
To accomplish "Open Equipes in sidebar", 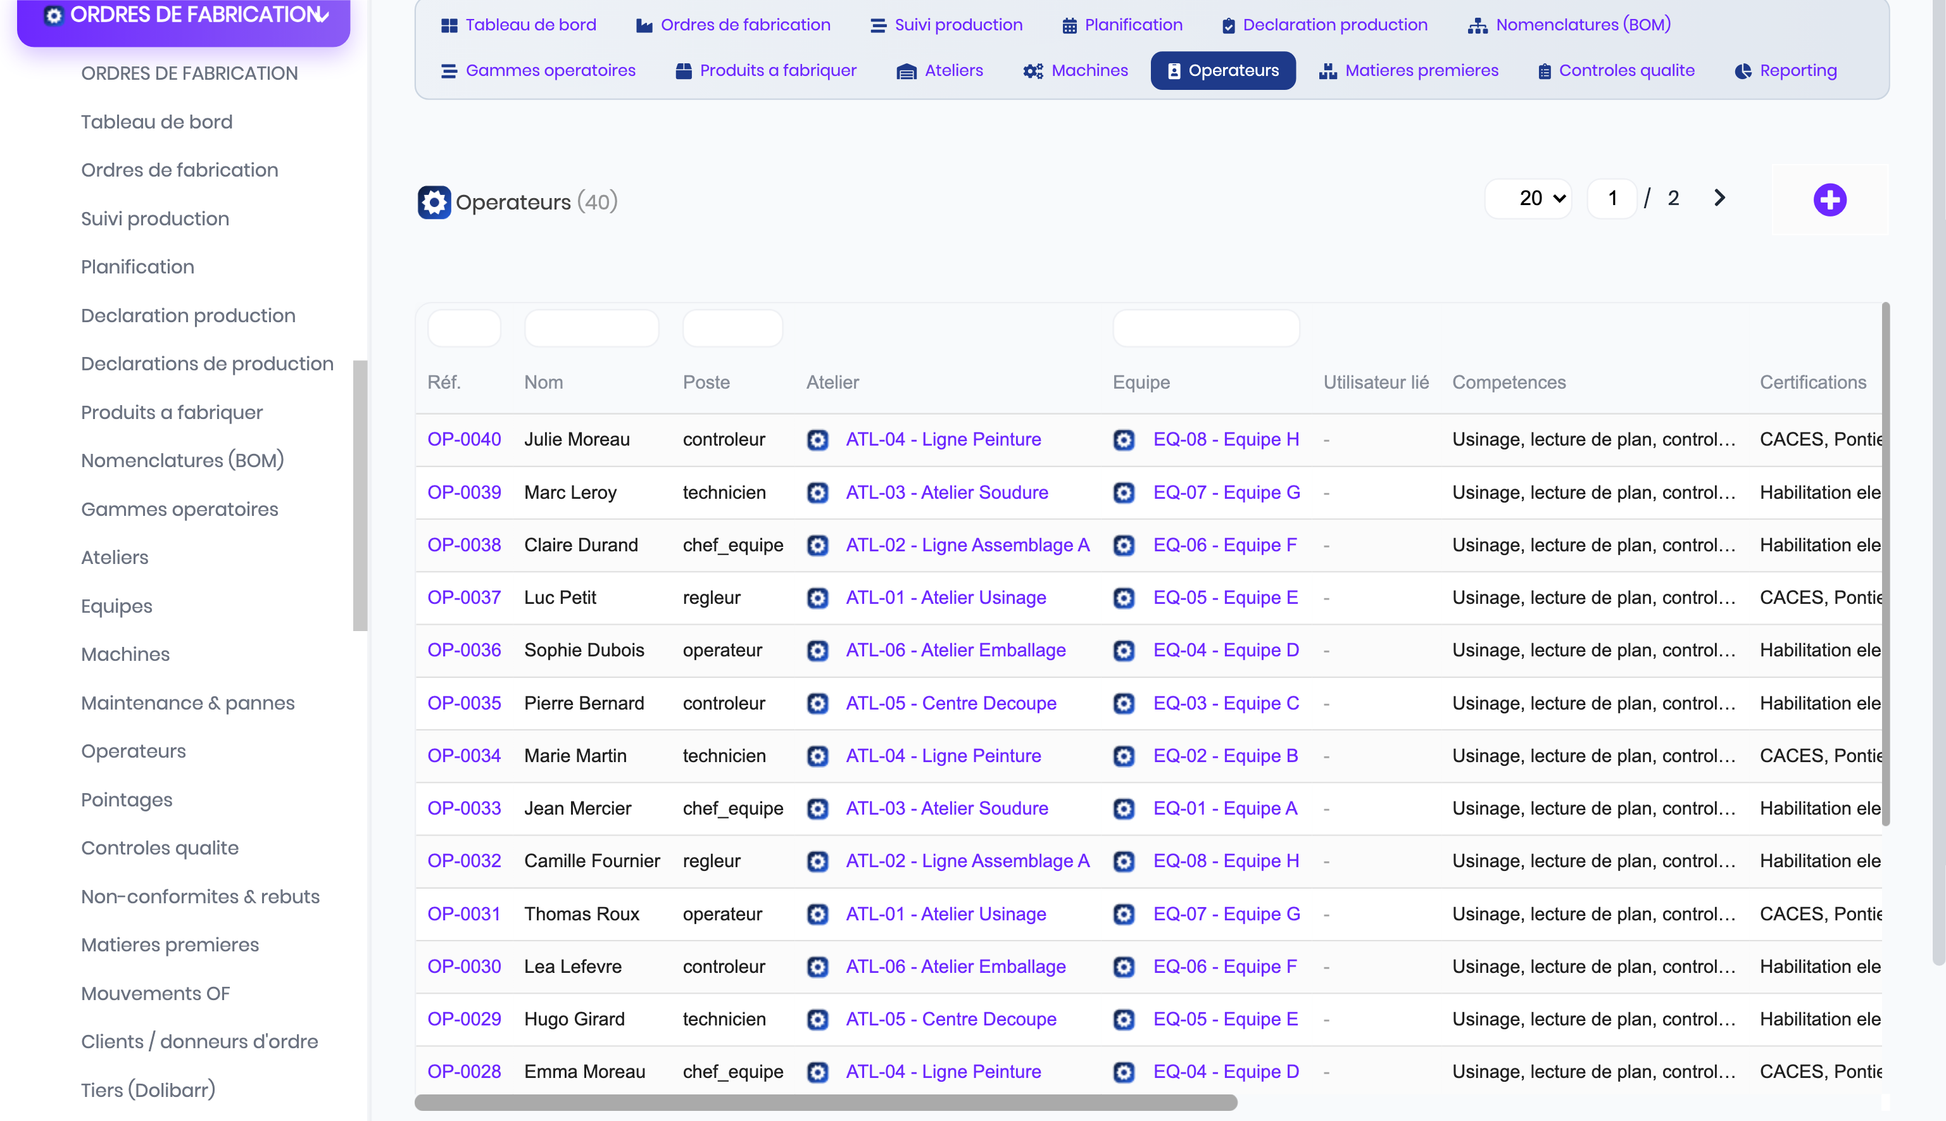I will (117, 606).
